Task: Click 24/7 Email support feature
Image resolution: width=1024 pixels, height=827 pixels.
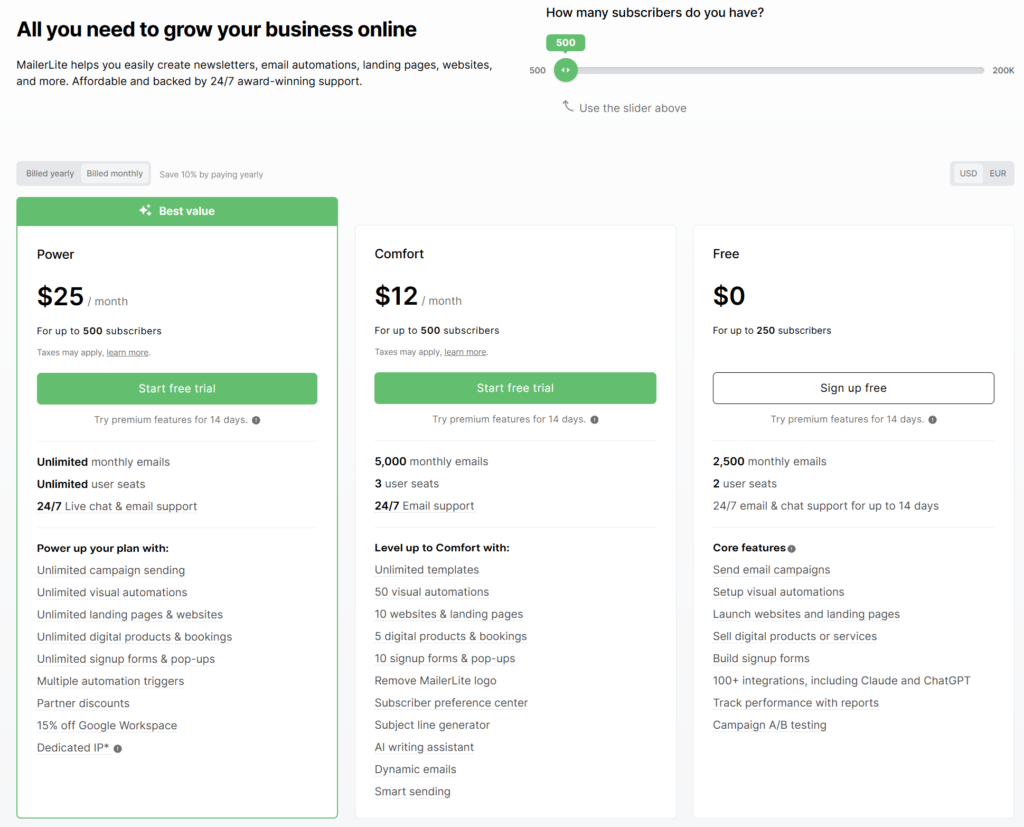Action: (424, 506)
